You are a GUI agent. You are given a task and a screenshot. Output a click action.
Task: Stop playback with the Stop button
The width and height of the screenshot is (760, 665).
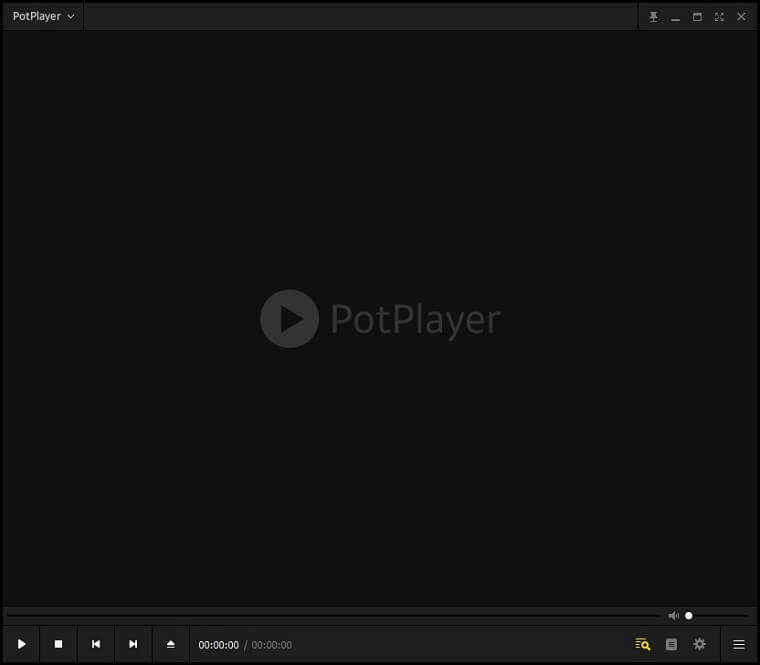(x=58, y=644)
